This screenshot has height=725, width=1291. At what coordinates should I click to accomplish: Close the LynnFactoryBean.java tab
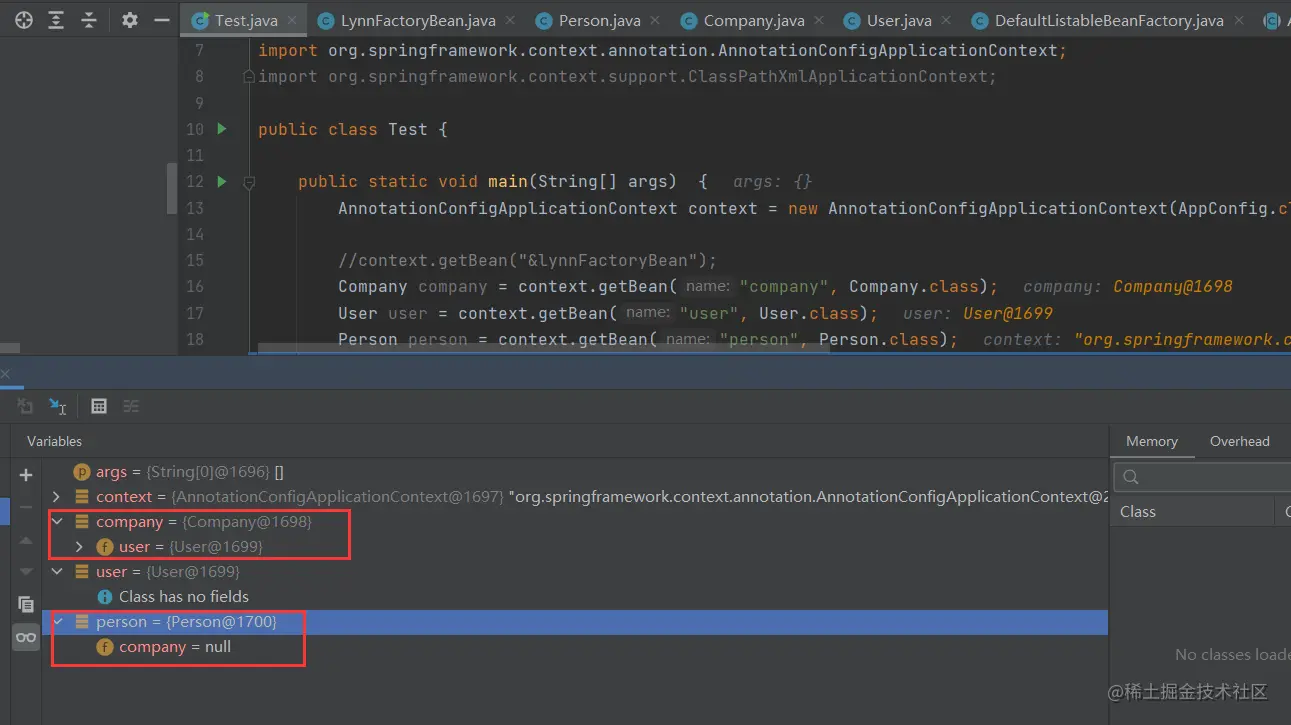[x=509, y=21]
